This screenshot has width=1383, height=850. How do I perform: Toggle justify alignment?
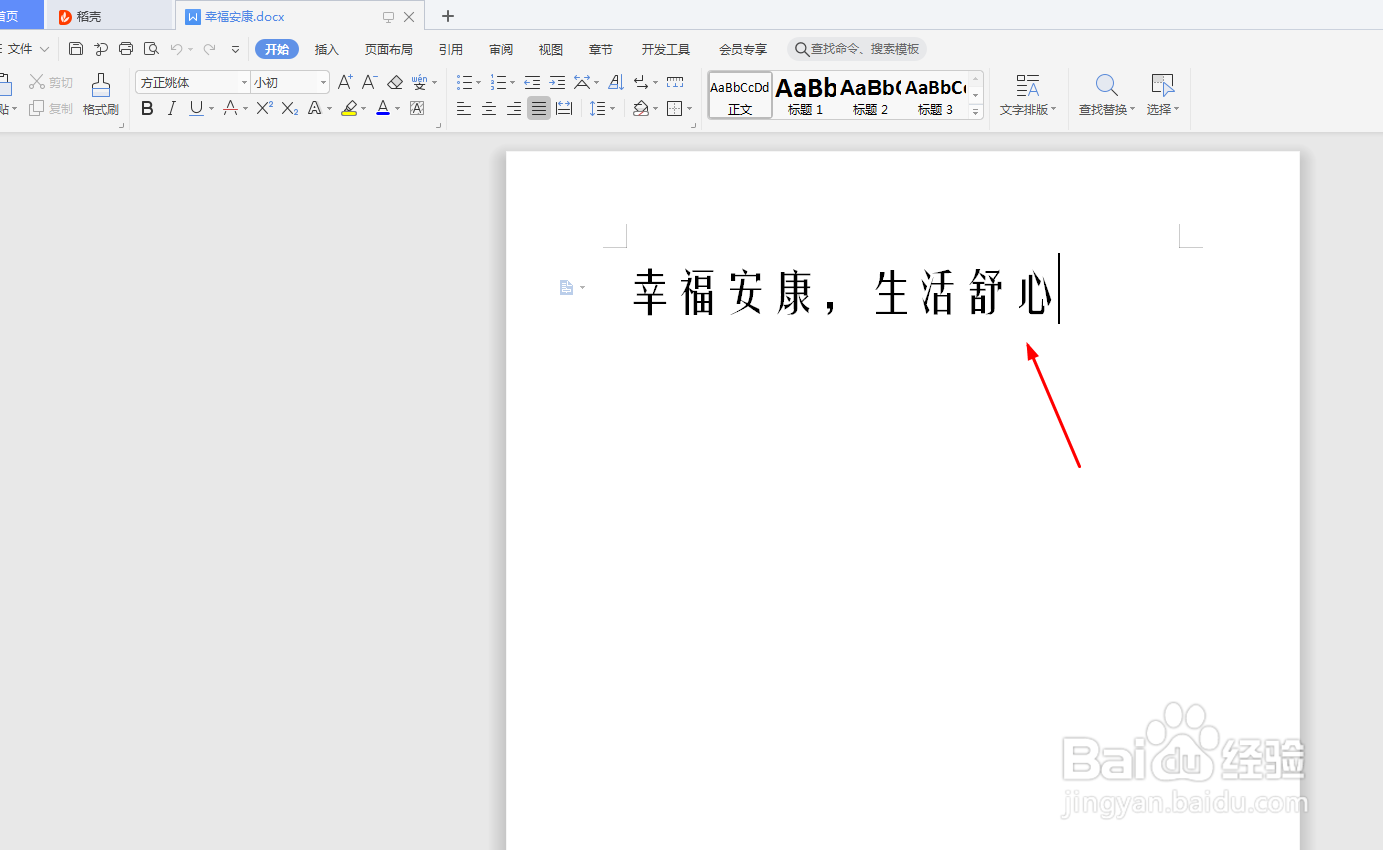tap(538, 108)
